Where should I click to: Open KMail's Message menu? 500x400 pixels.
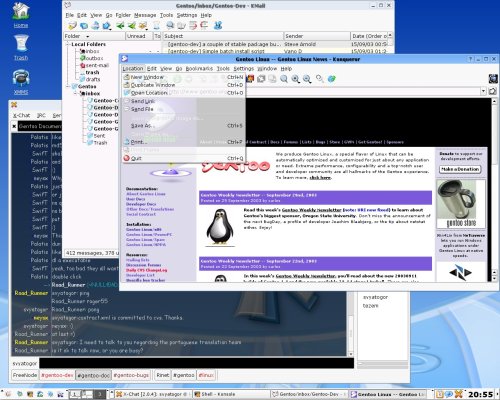(x=145, y=15)
